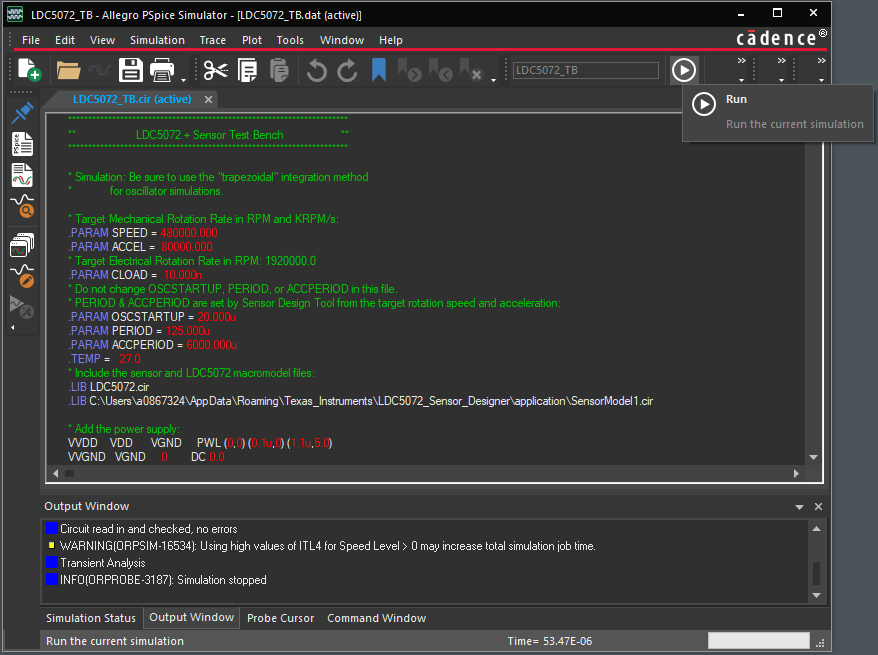Image resolution: width=878 pixels, height=655 pixels.
Task: Open a file using the folder icon
Action: [x=68, y=71]
